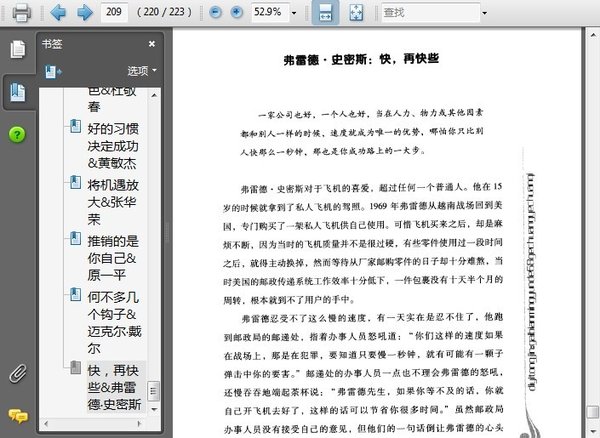Screen dimensions: 600x438
Task: Zoom out with the minus button
Action: click(216, 12)
